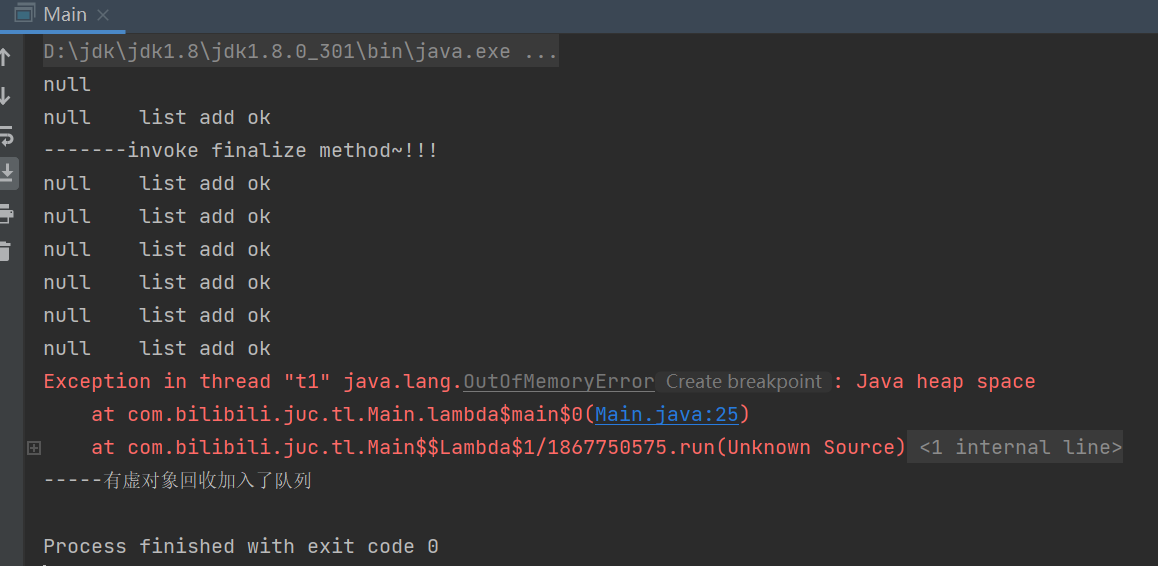
Task: Click the "invoke finalize method" output line
Action: 240,151
